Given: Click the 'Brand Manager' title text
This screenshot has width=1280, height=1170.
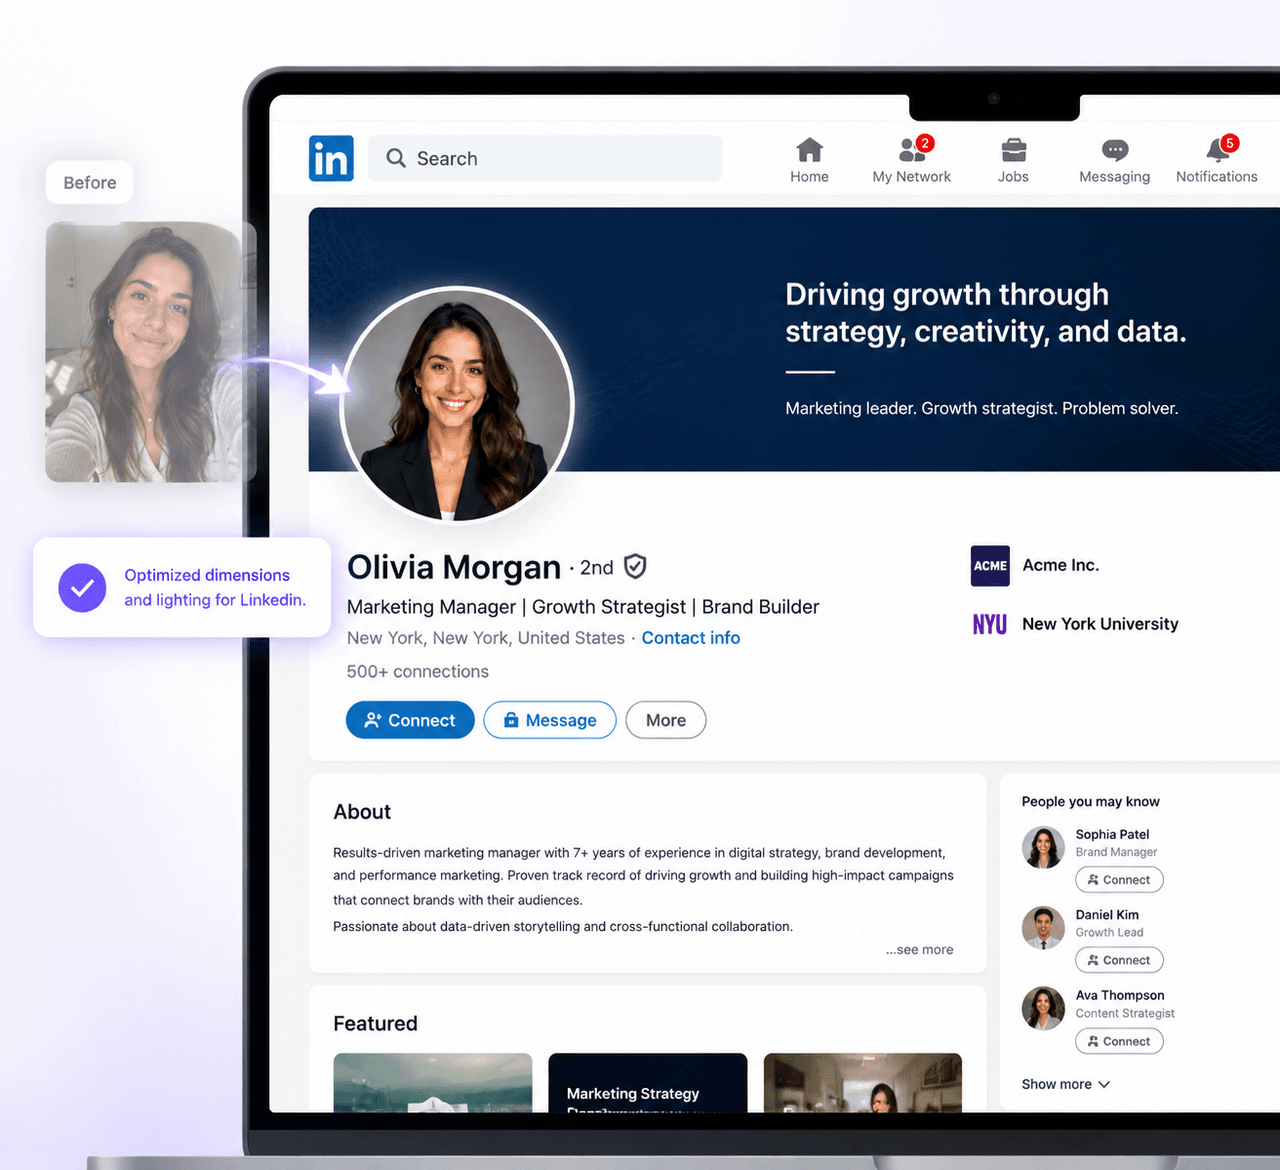Looking at the screenshot, I should click(1116, 852).
